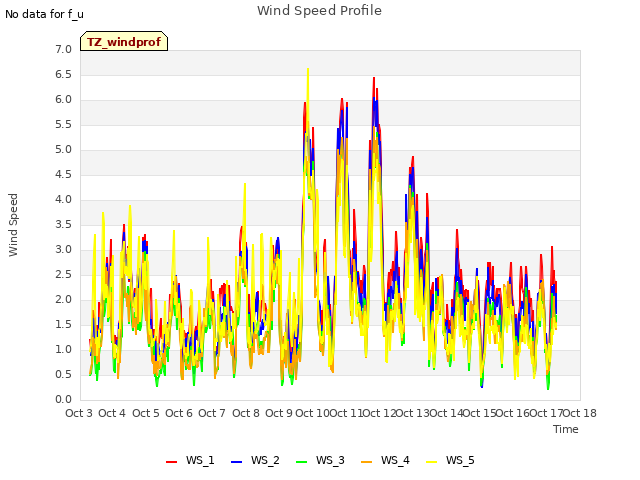640x480 pixels.
Task: Click the Oct 18 x-axis tick label
Action: pos(580,413)
